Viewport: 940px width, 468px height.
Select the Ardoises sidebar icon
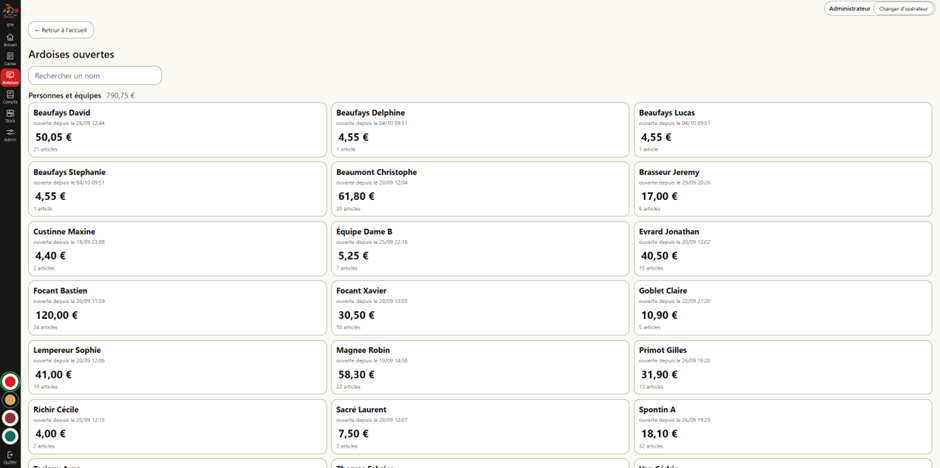click(x=10, y=78)
